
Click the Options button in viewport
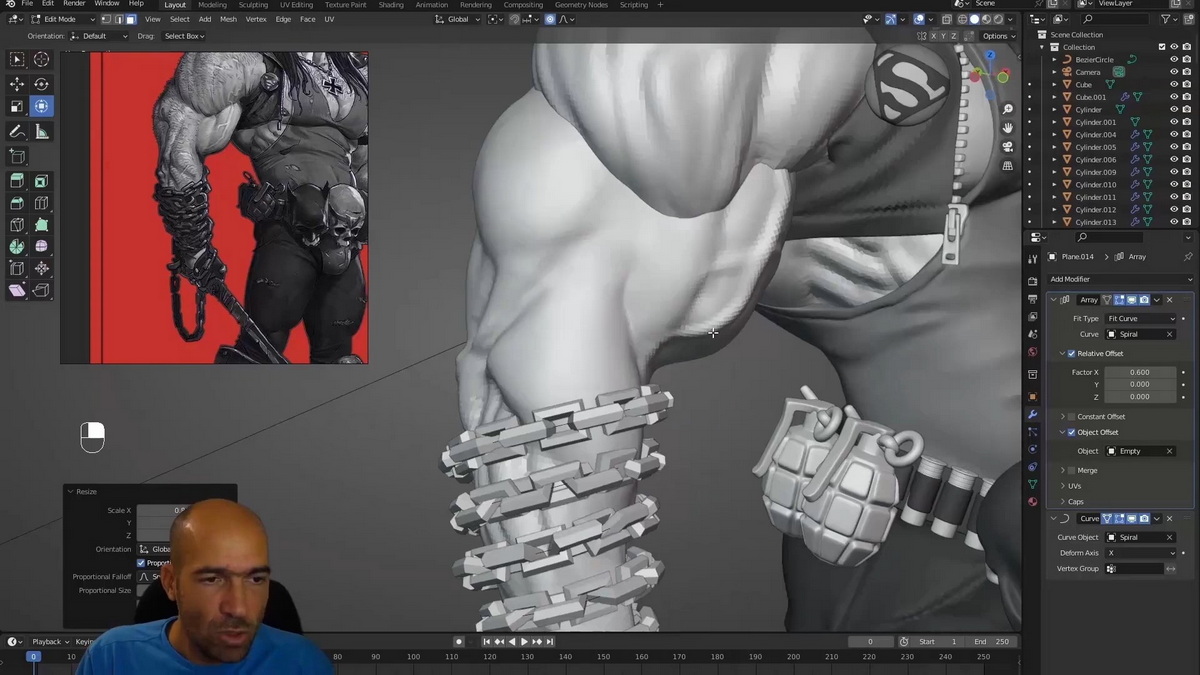click(x=998, y=36)
